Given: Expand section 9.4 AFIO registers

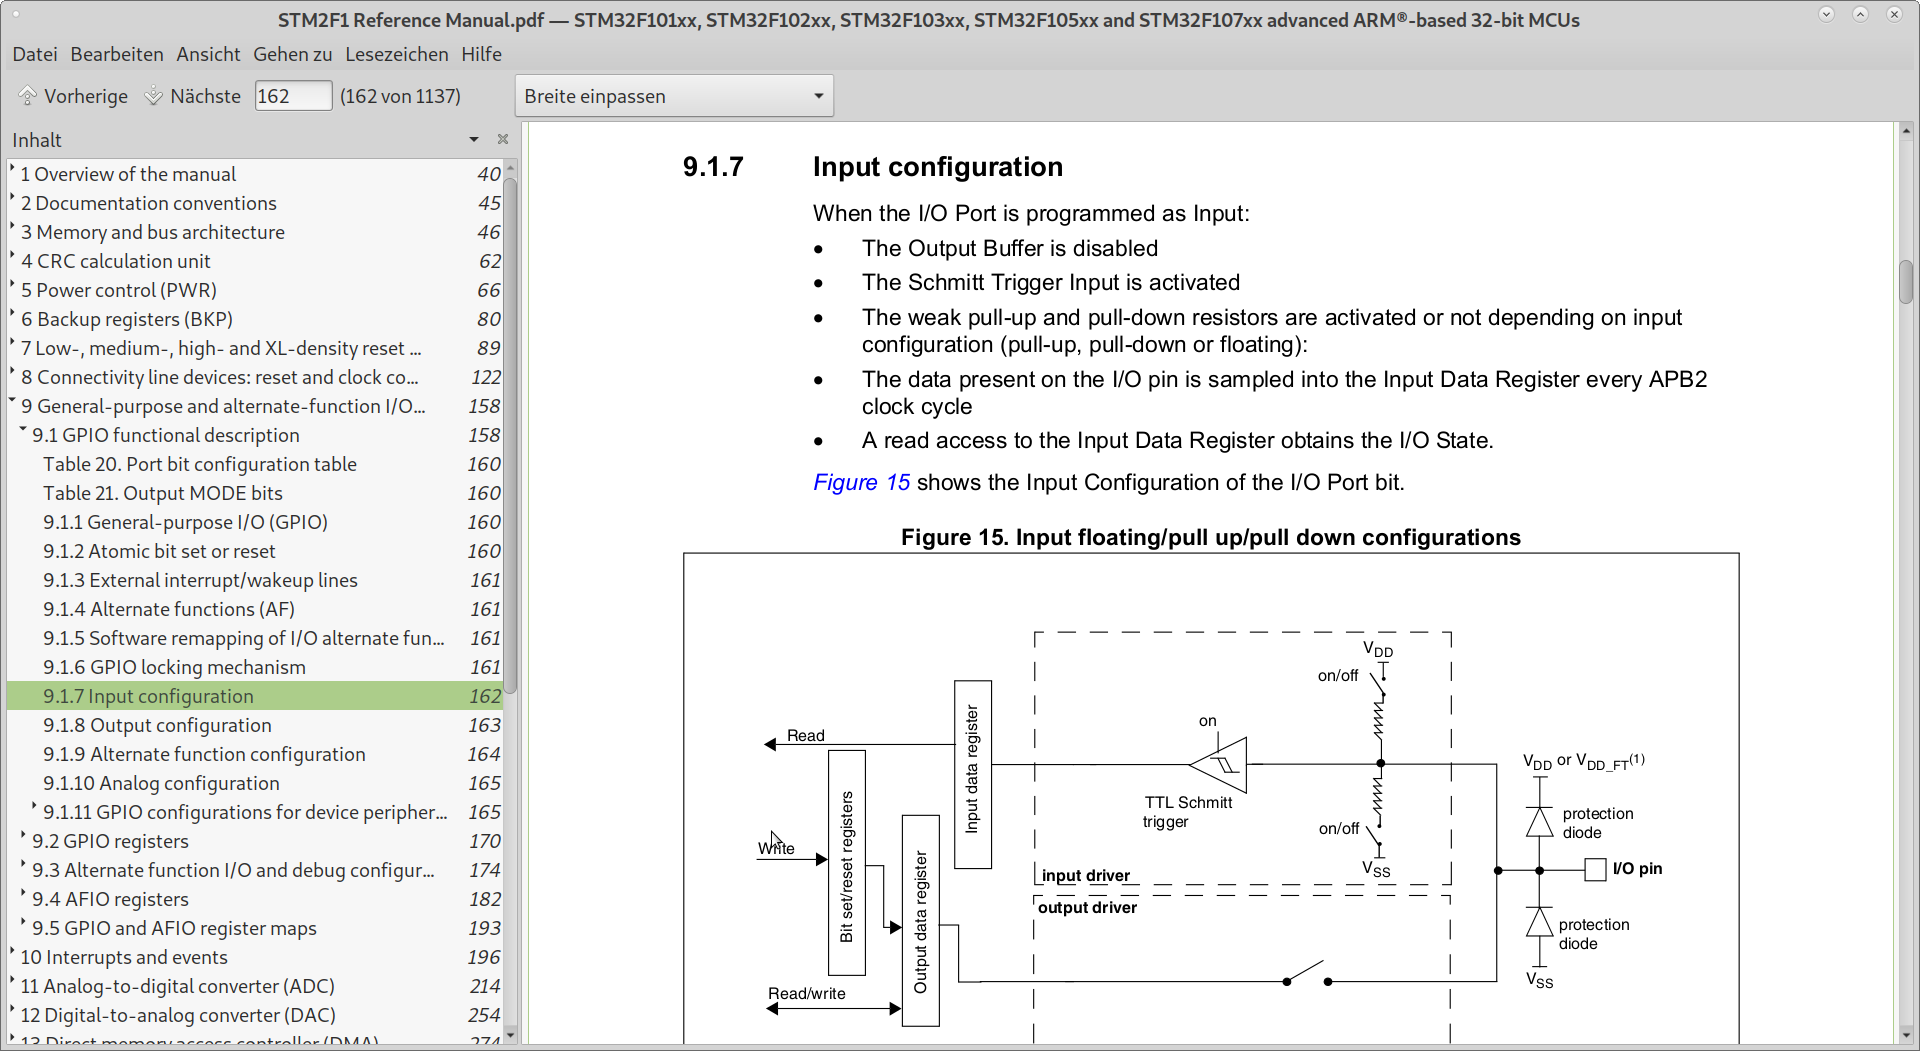Looking at the screenshot, I should (24, 895).
